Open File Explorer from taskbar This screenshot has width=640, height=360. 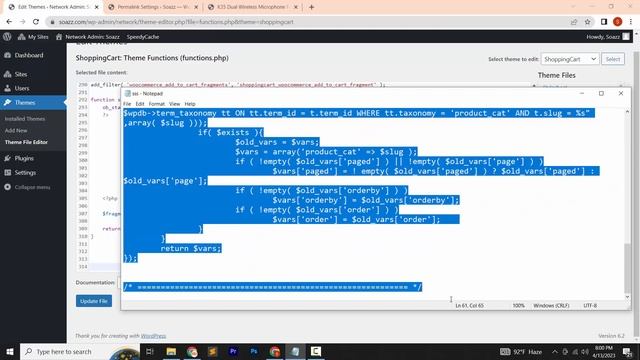point(171,351)
